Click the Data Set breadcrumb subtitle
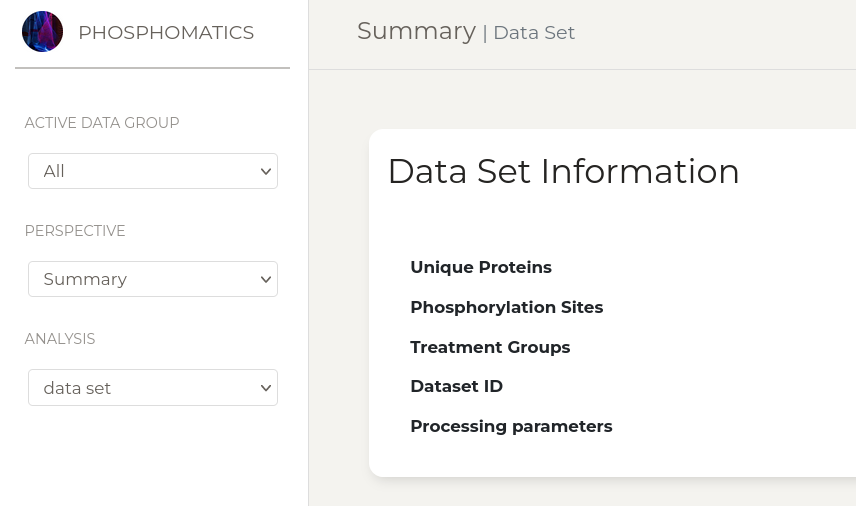Screen dimensions: 856x506 pos(534,33)
